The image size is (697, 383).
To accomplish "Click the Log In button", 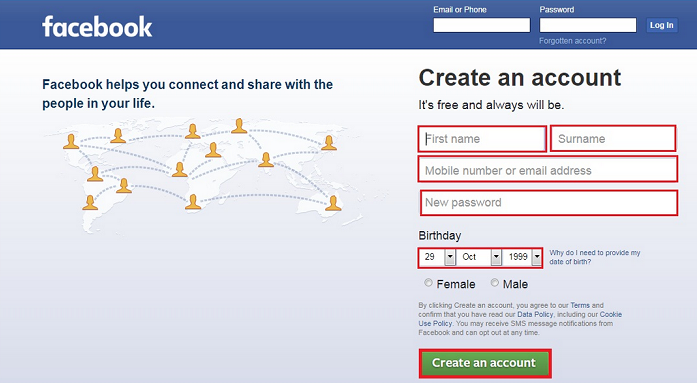I will (661, 25).
